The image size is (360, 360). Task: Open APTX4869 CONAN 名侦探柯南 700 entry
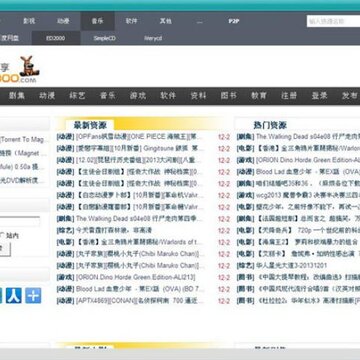139,301
